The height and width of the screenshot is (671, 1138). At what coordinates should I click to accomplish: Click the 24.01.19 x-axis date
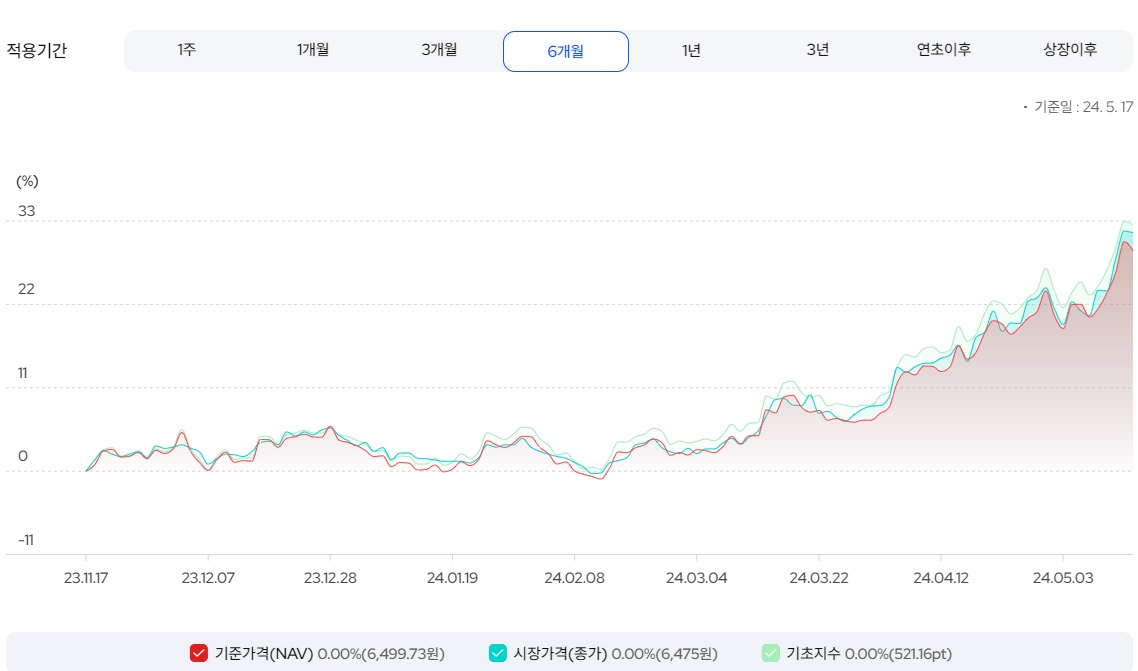pos(452,578)
